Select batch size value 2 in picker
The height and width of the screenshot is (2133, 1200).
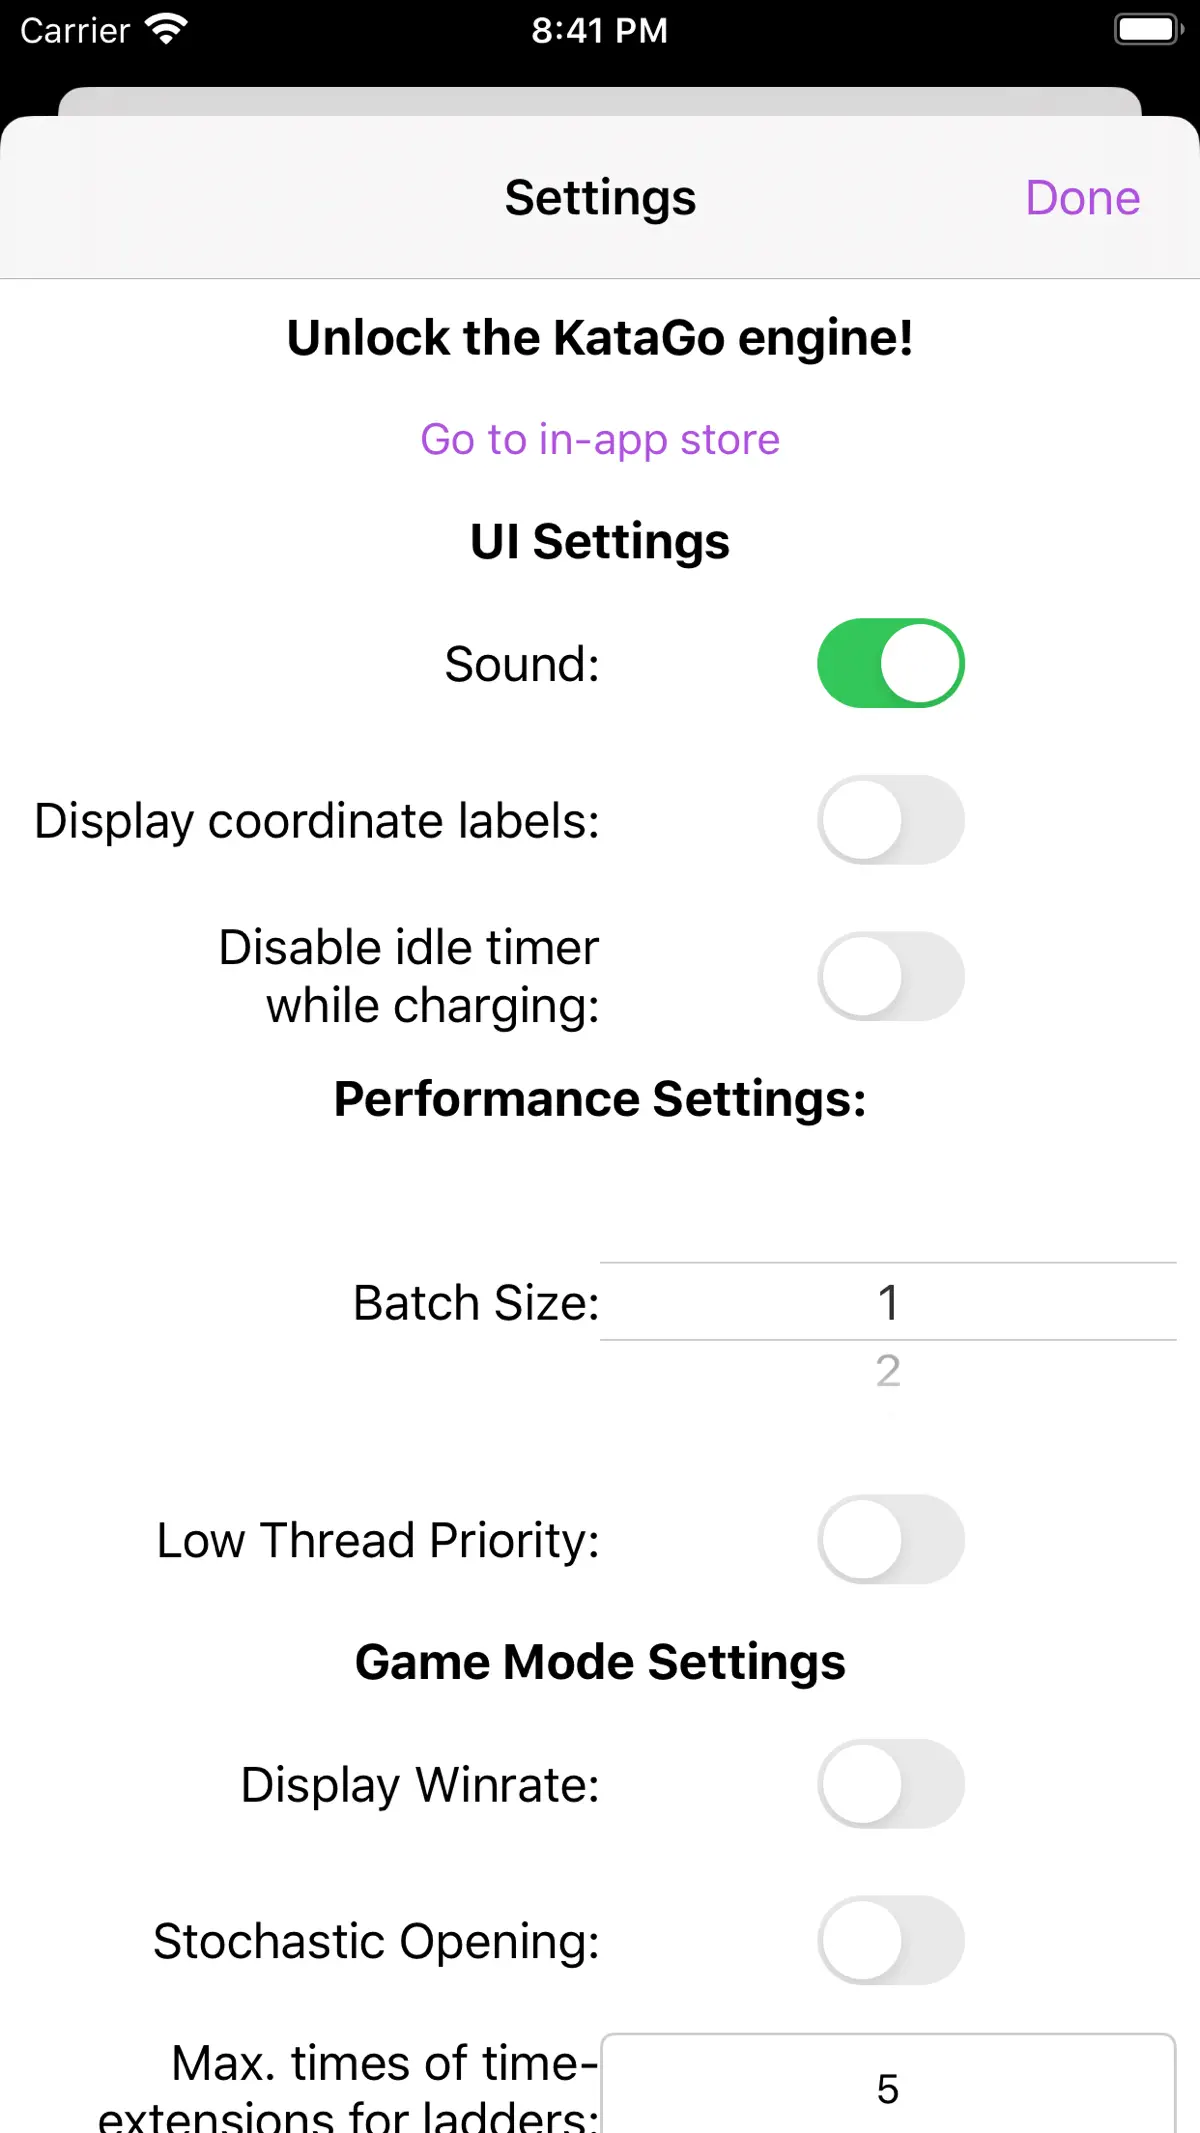pos(888,1371)
